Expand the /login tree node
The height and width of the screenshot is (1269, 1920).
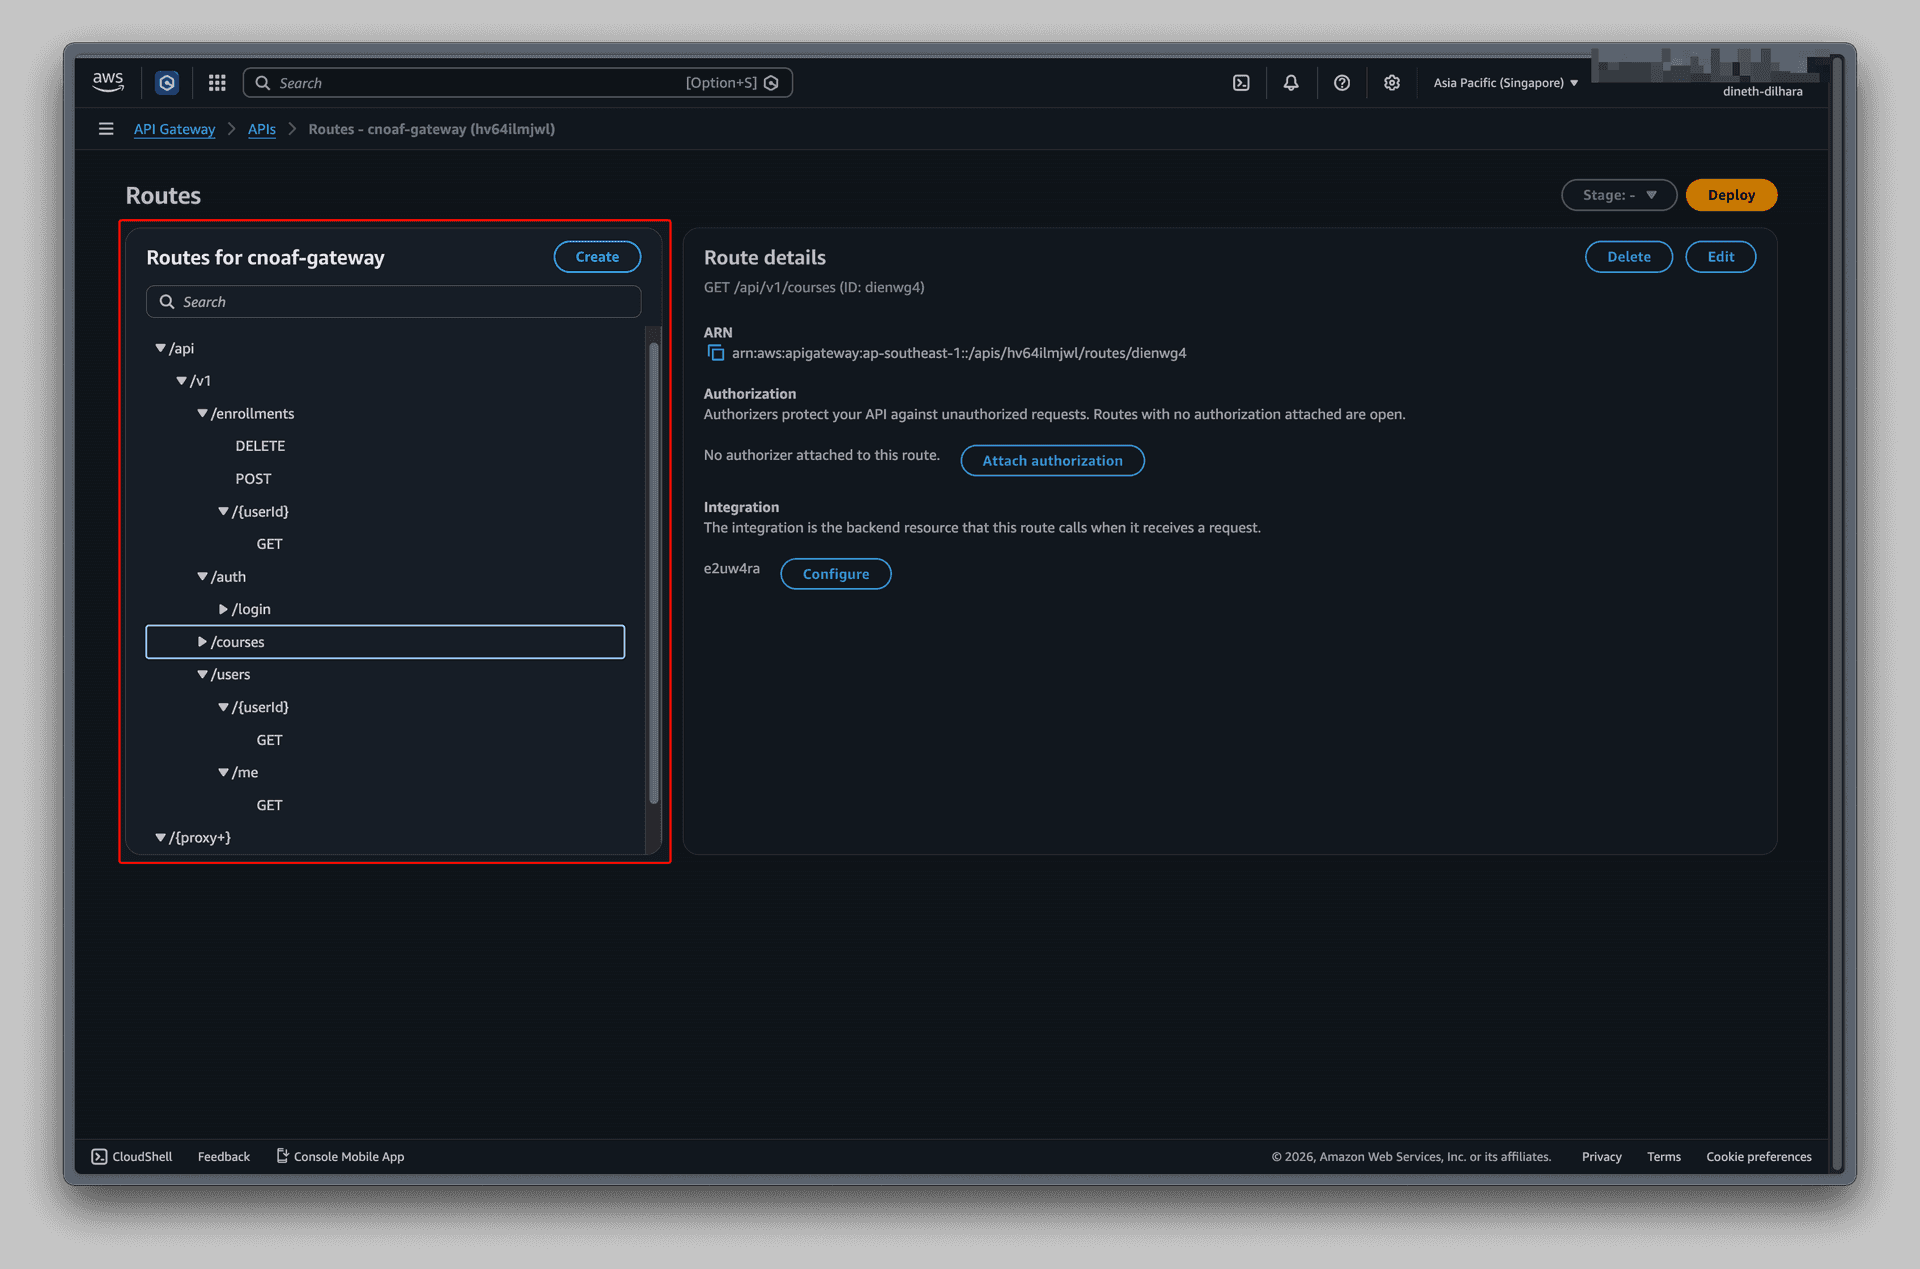pyautogui.click(x=223, y=609)
